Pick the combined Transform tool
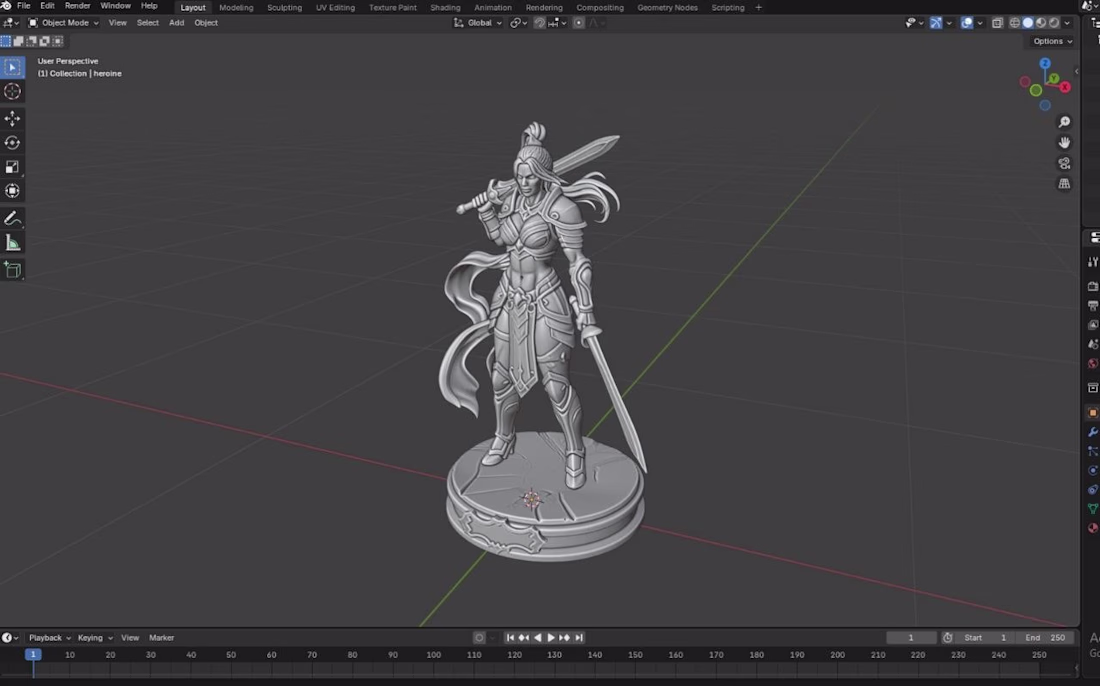Viewport: 1100px width, 686px height. 12,191
